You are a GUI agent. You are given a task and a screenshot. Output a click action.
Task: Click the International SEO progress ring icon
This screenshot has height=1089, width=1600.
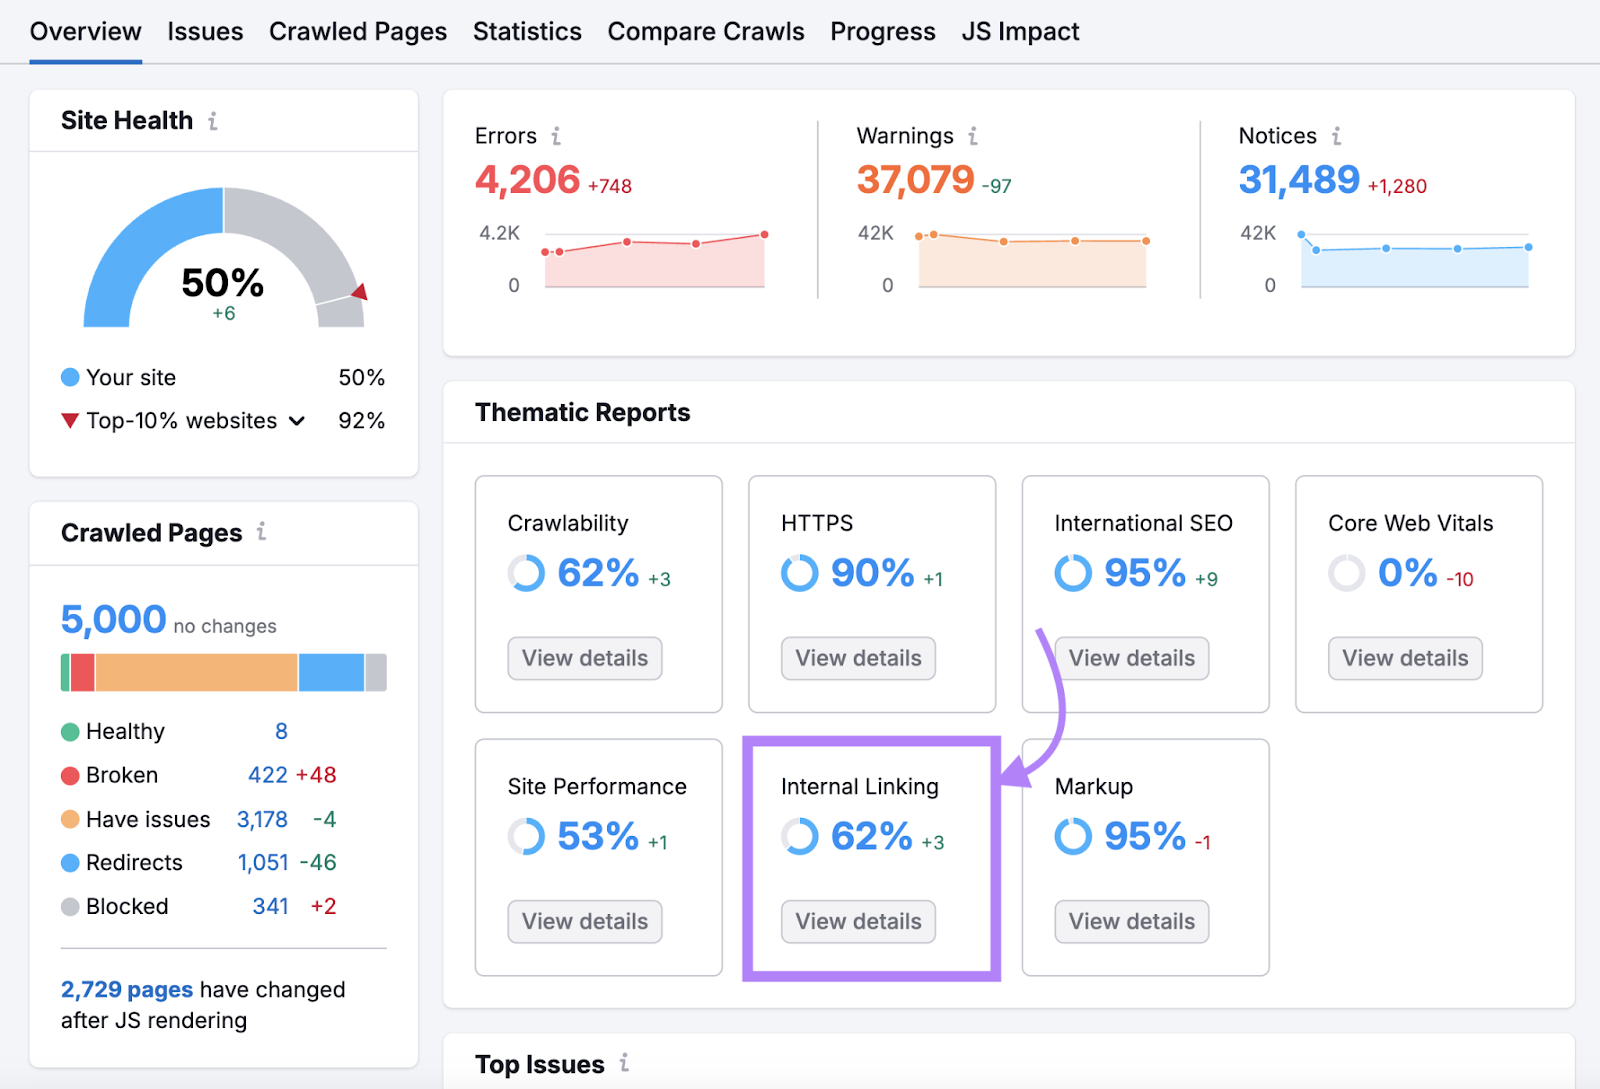1073,573
